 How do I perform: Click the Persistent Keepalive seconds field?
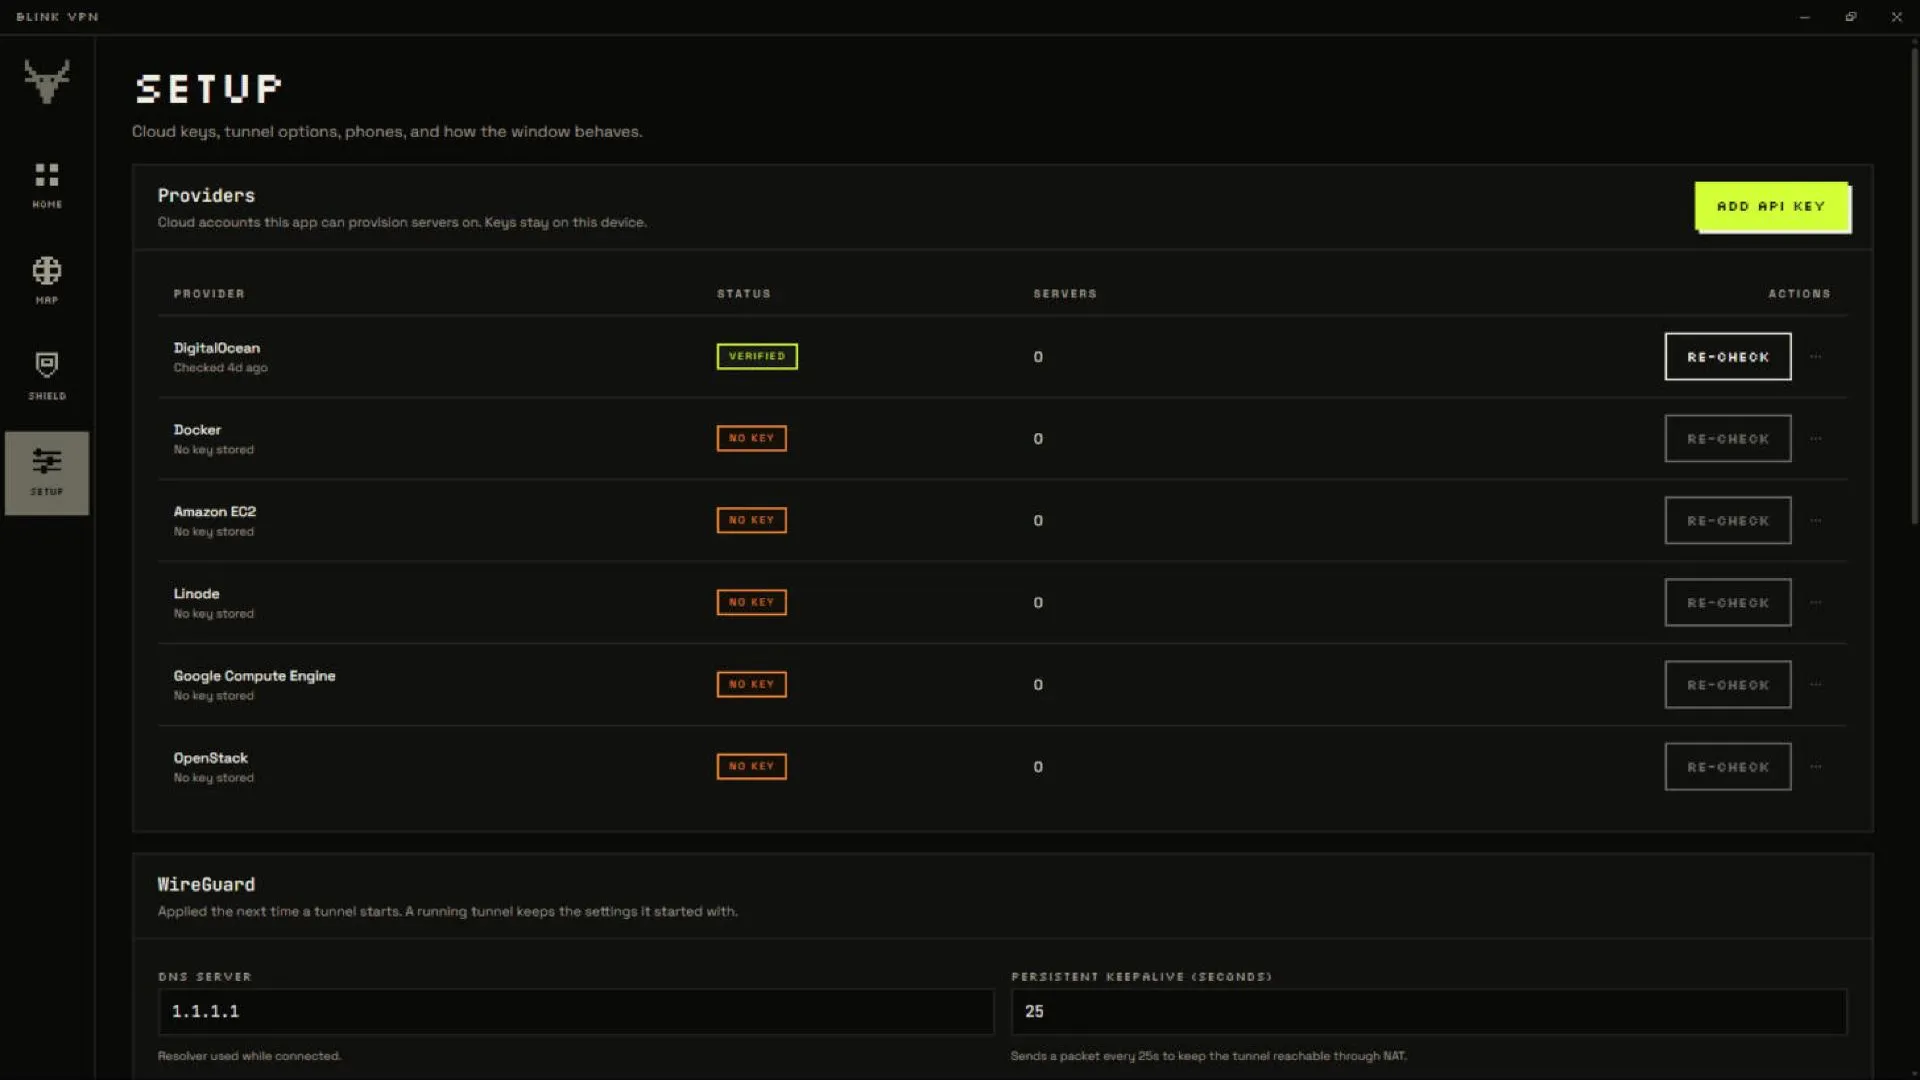[1429, 1012]
